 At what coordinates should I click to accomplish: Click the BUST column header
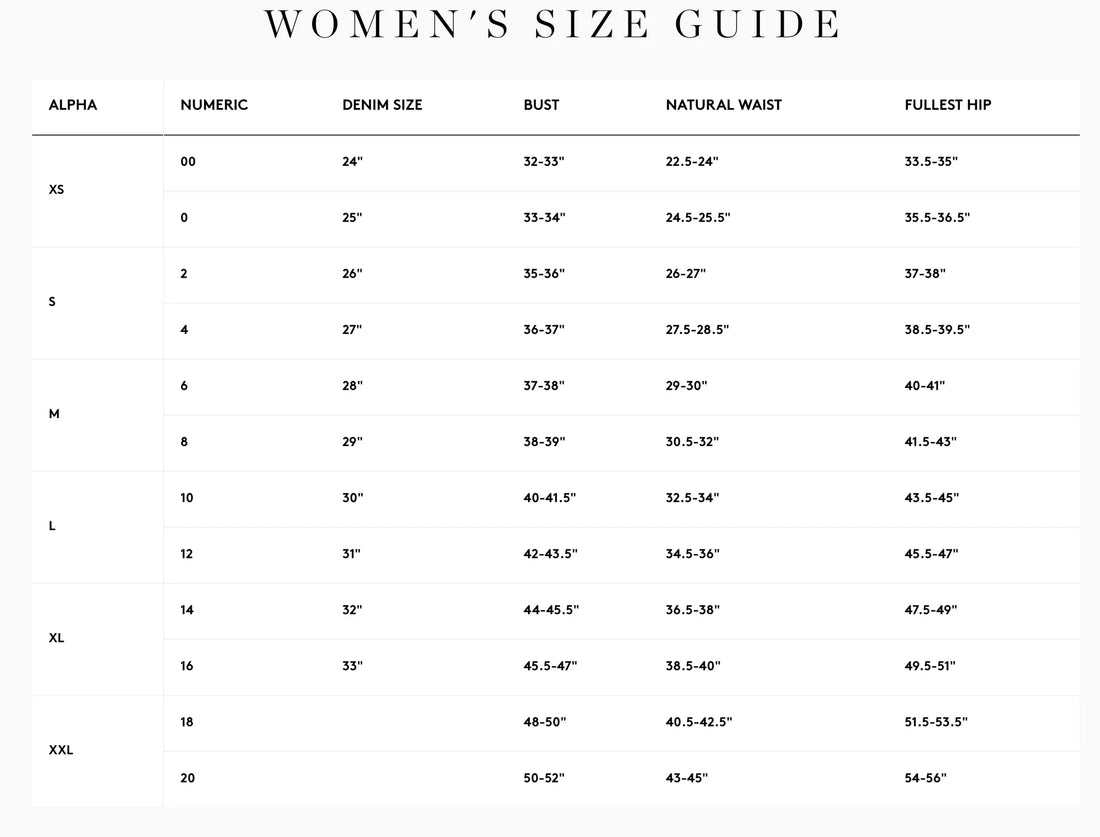542,105
